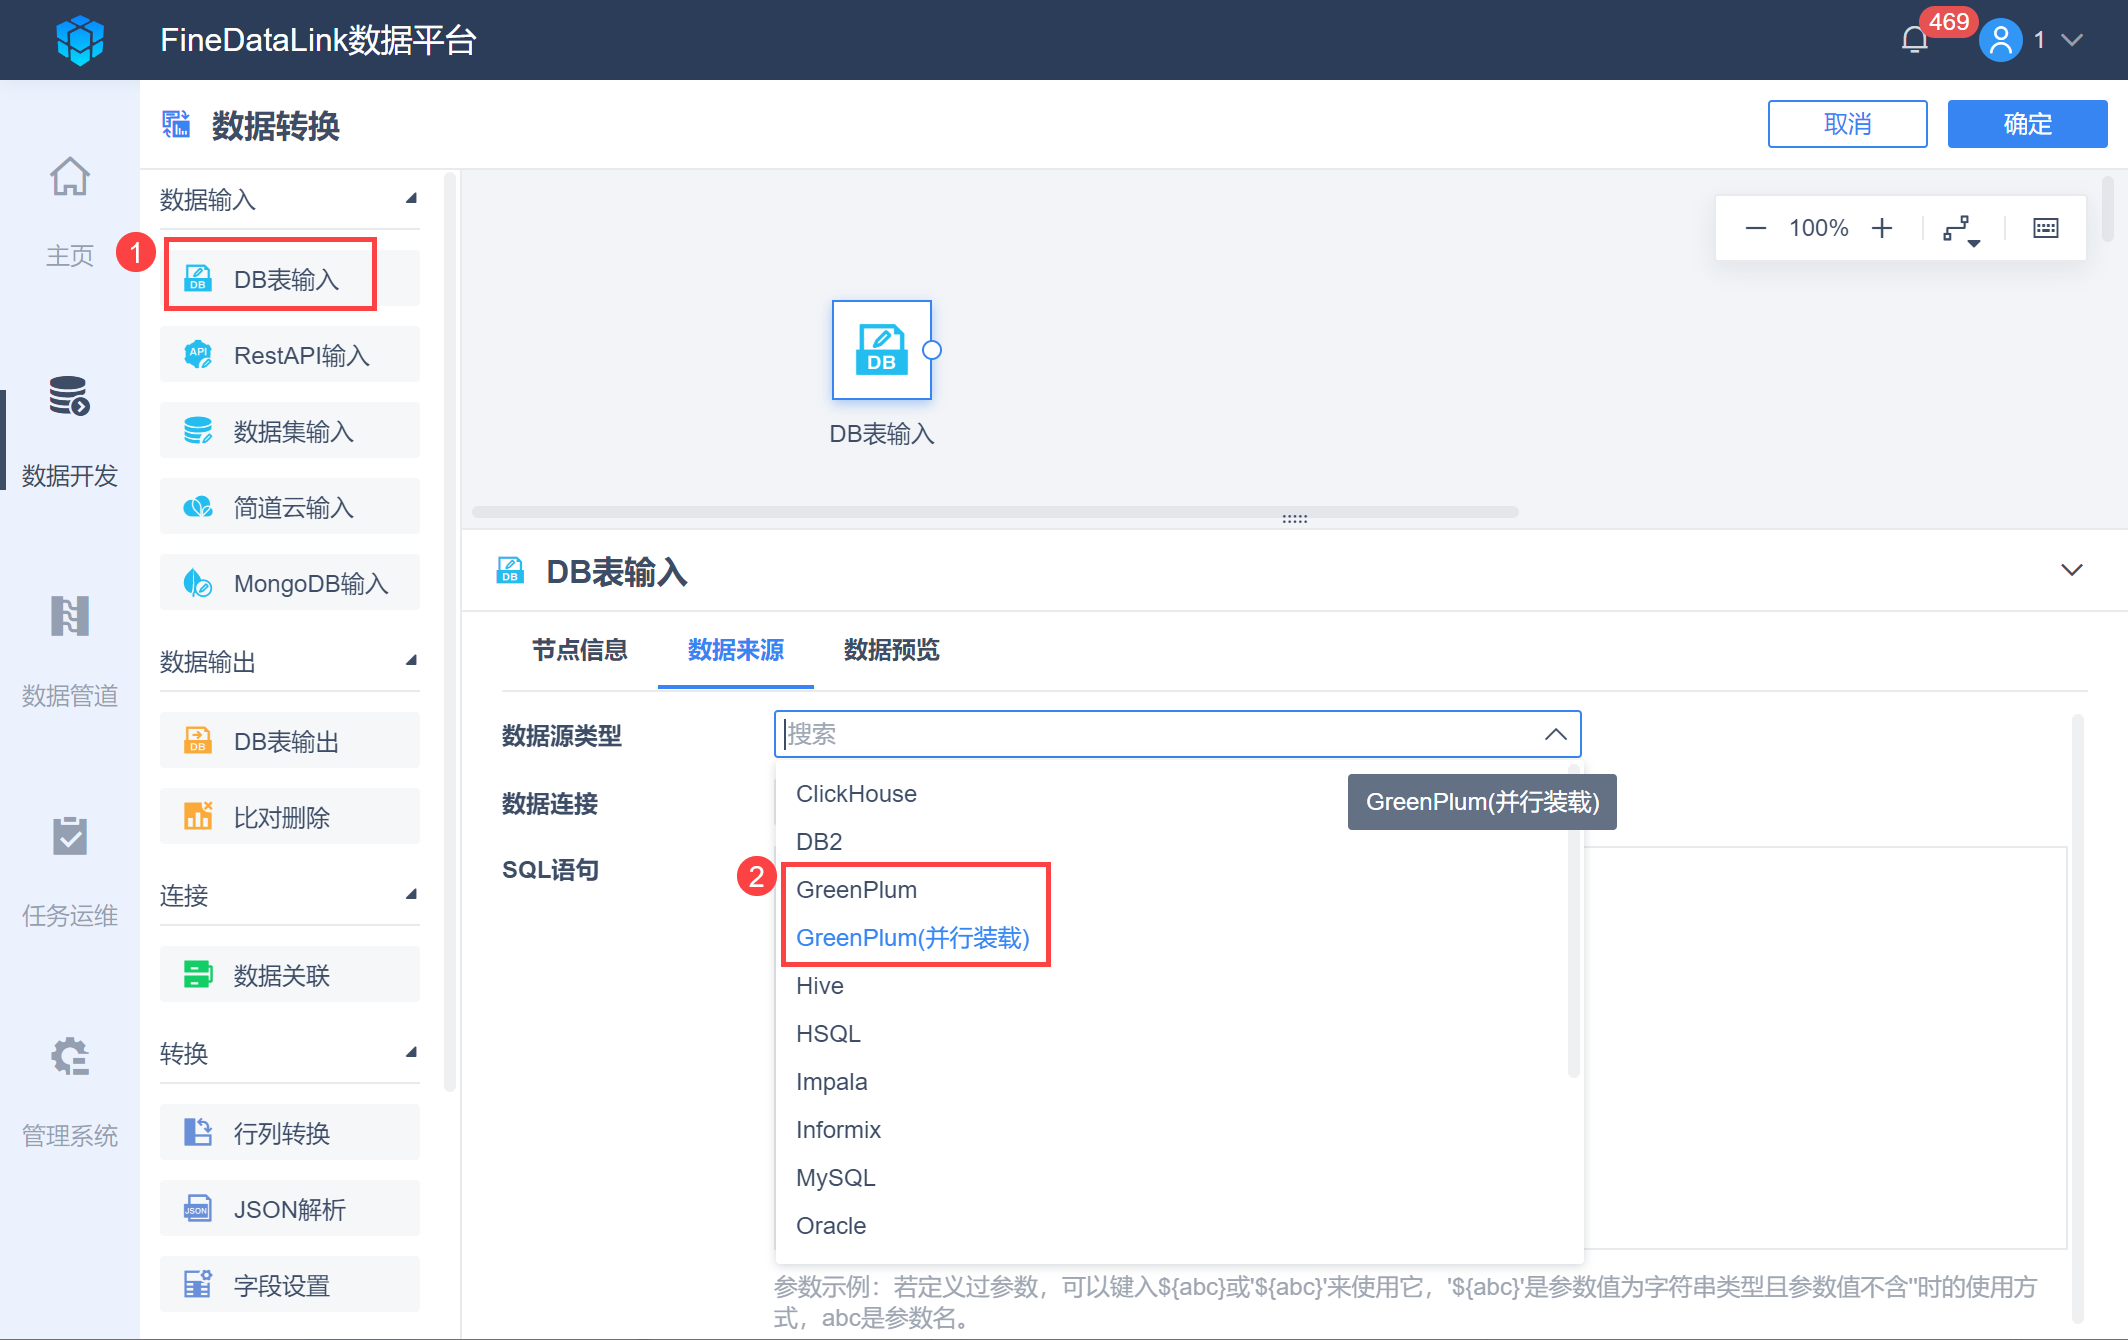This screenshot has height=1340, width=2128.
Task: Click the zoom in plus icon
Action: tap(1882, 229)
